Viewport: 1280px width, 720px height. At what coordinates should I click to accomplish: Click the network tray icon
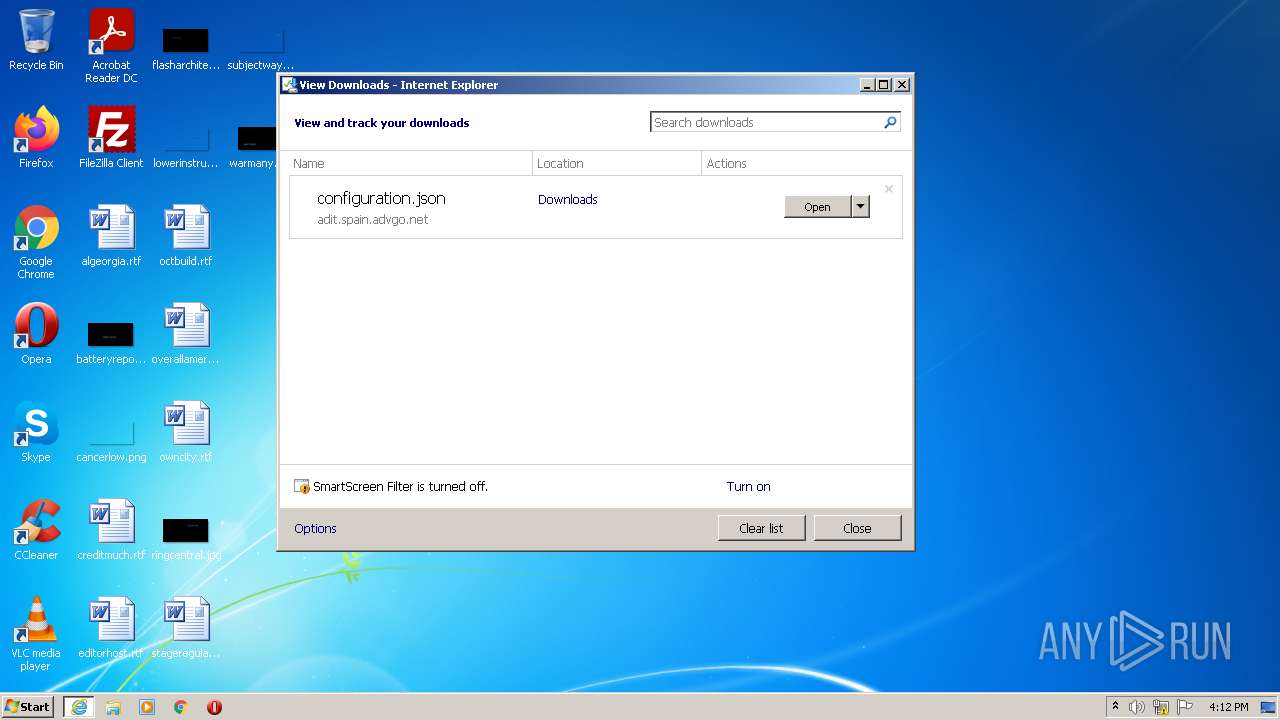(1161, 707)
